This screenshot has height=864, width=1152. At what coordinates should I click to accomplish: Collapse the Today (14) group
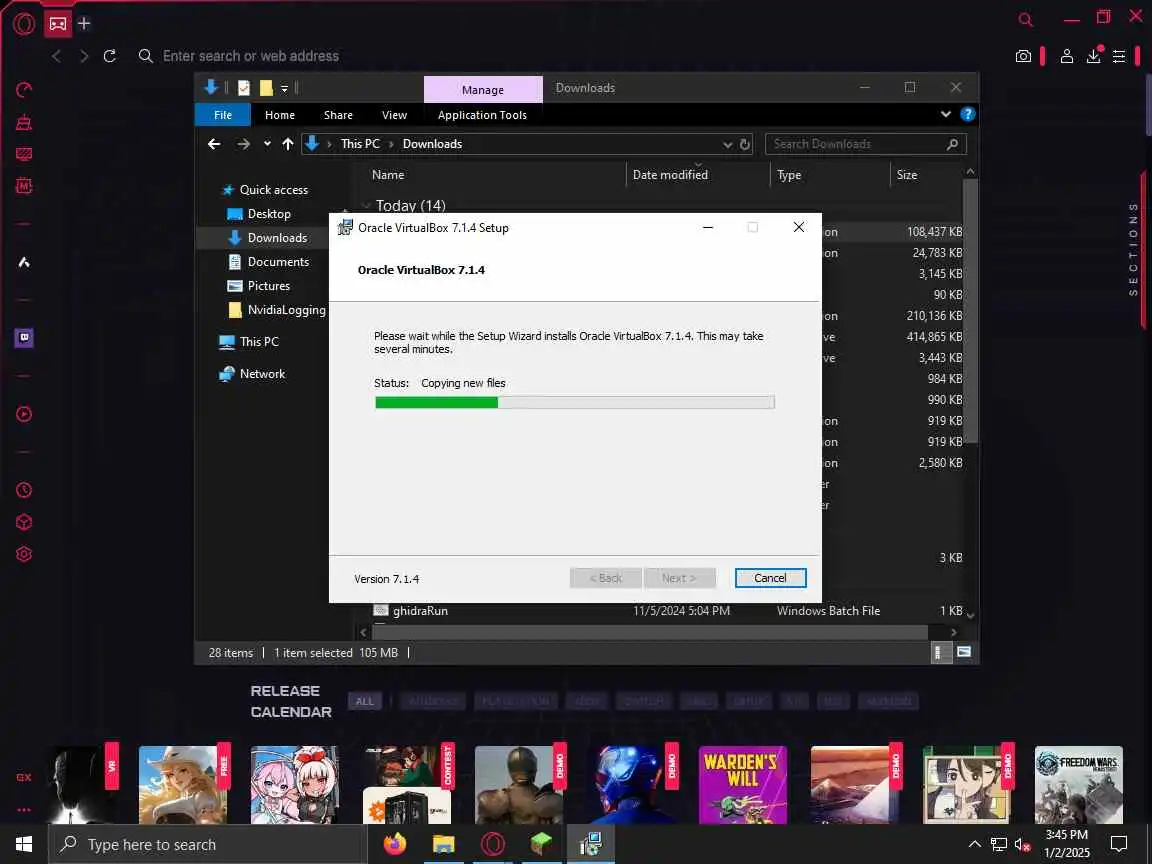(366, 206)
